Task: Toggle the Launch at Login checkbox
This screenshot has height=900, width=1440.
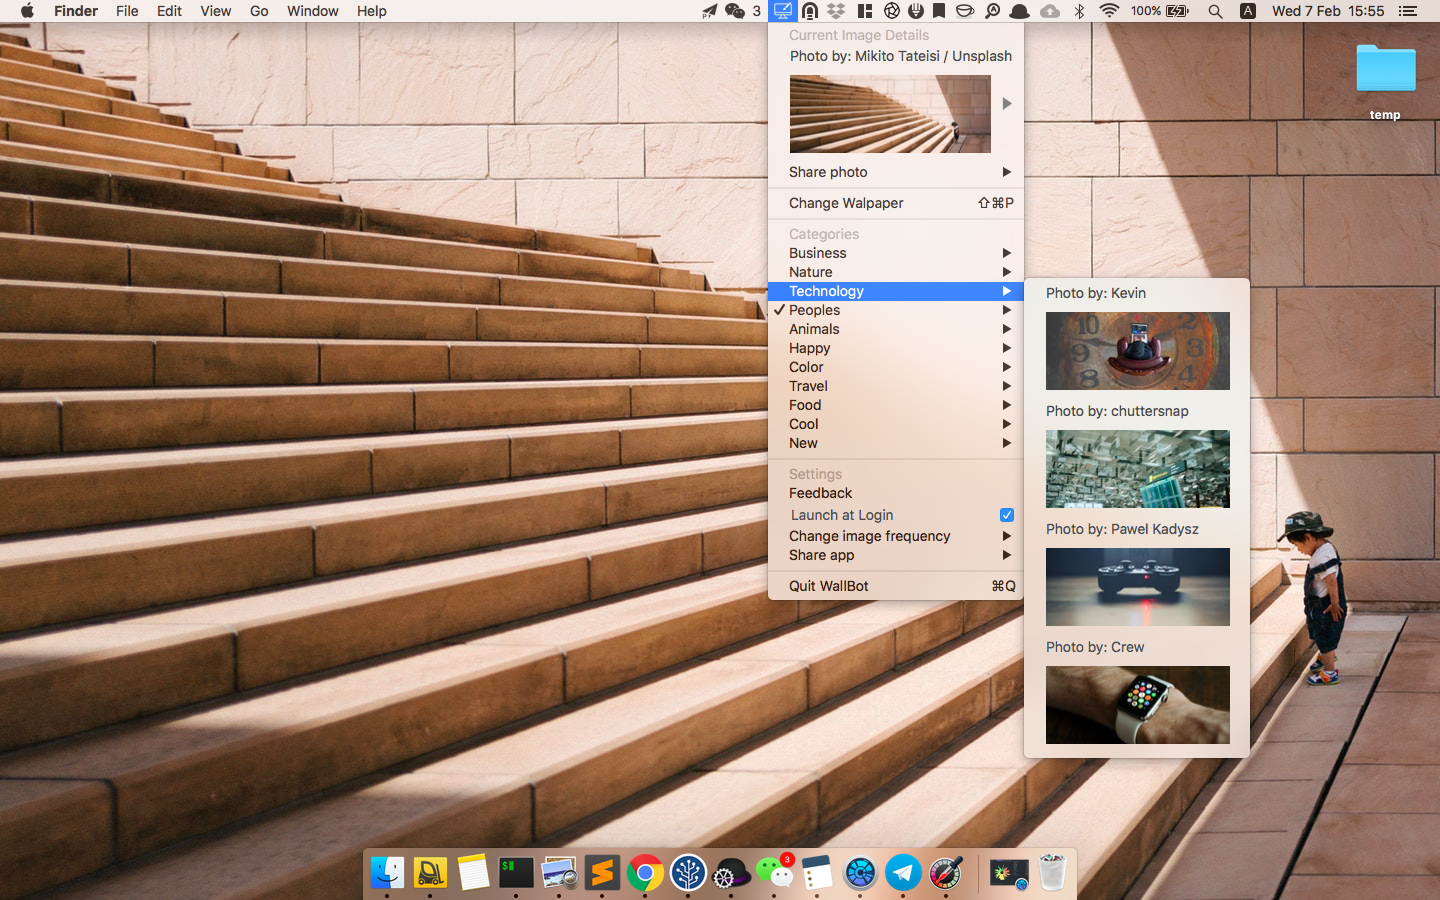Action: (1007, 515)
